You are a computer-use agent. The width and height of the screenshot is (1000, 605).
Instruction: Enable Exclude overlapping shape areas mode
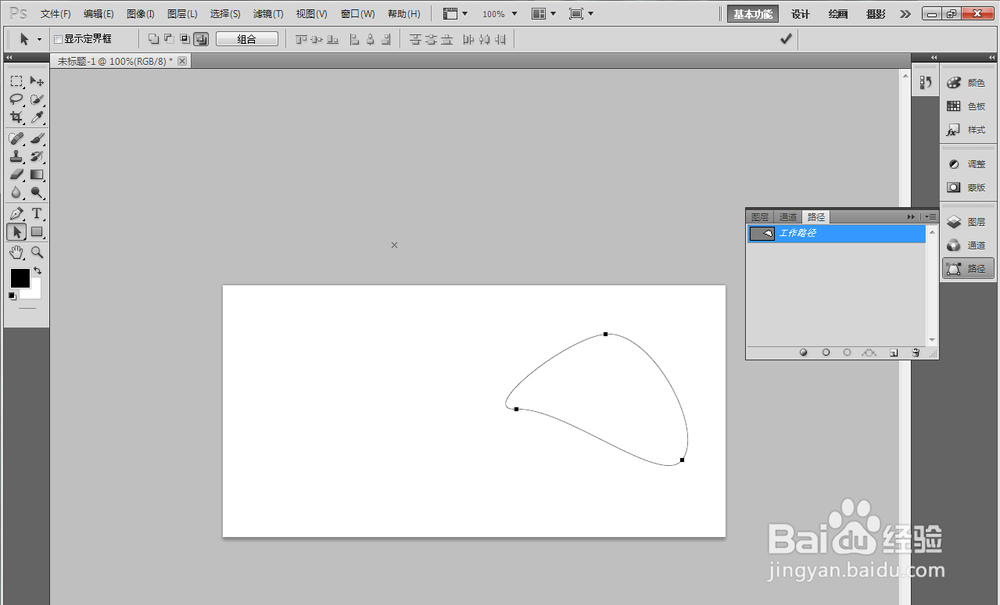pos(202,39)
